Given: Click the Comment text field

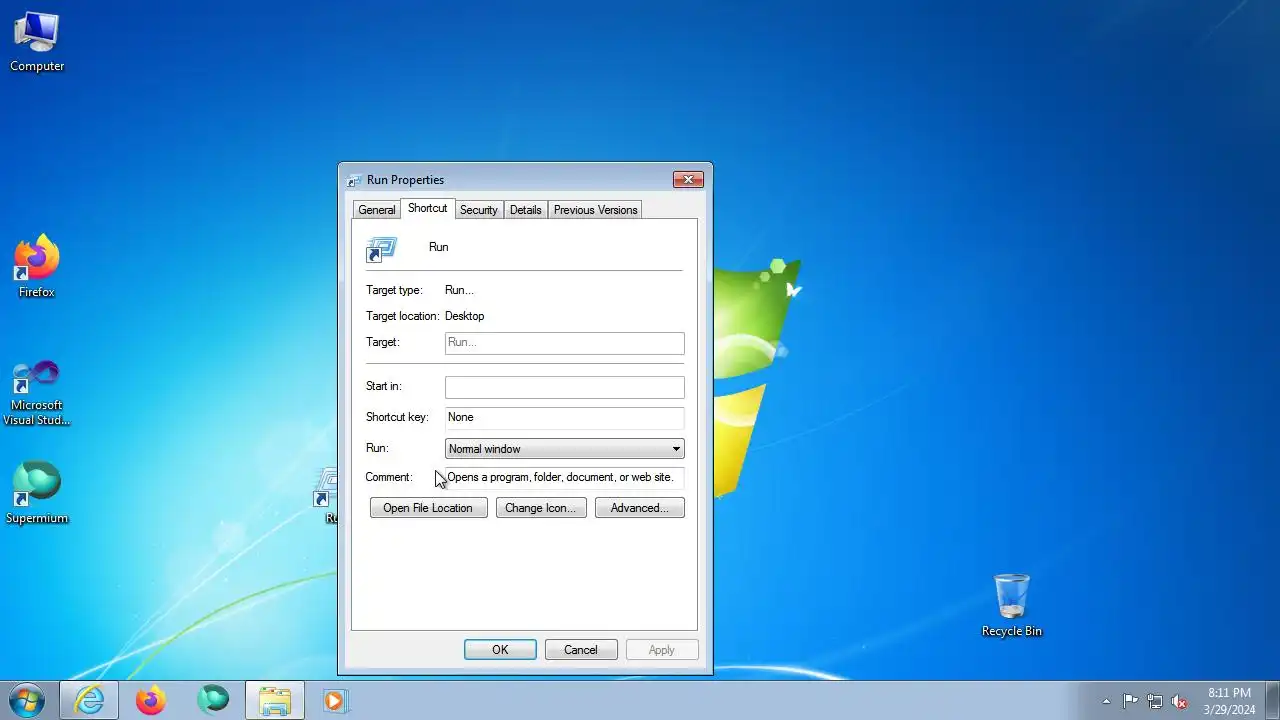Looking at the screenshot, I should tap(565, 478).
